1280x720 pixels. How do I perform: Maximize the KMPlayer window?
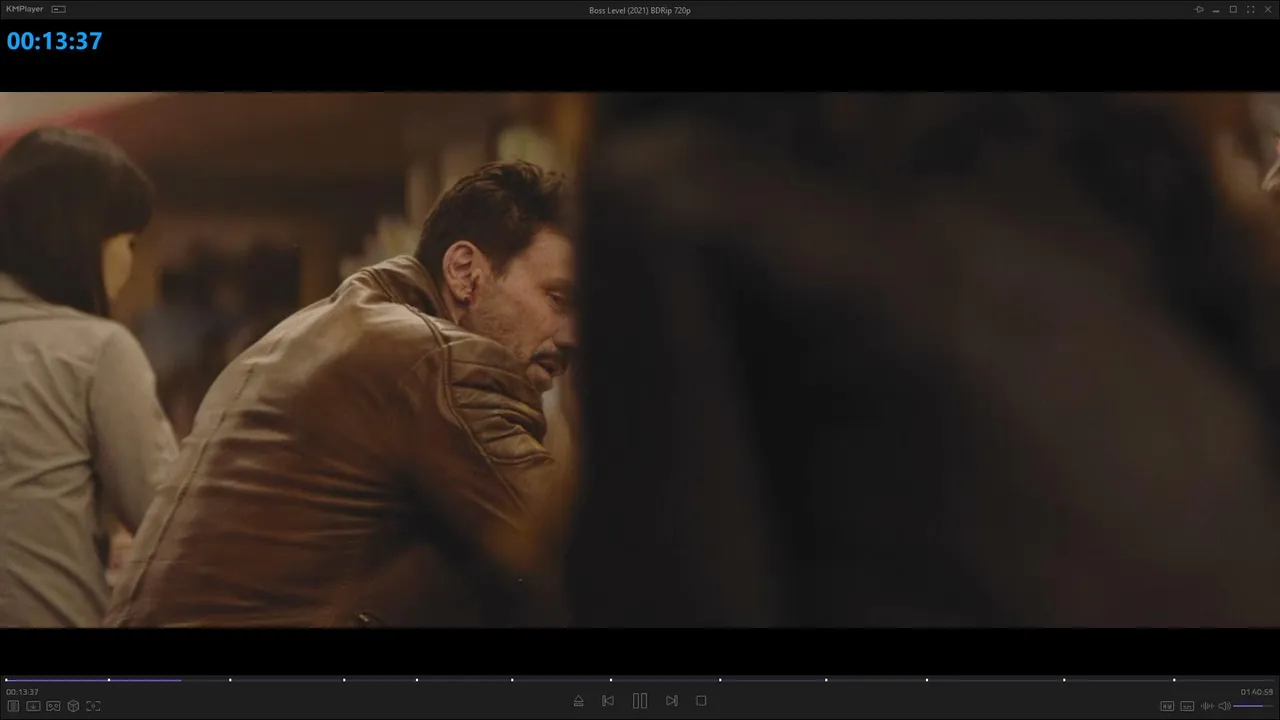[1233, 9]
